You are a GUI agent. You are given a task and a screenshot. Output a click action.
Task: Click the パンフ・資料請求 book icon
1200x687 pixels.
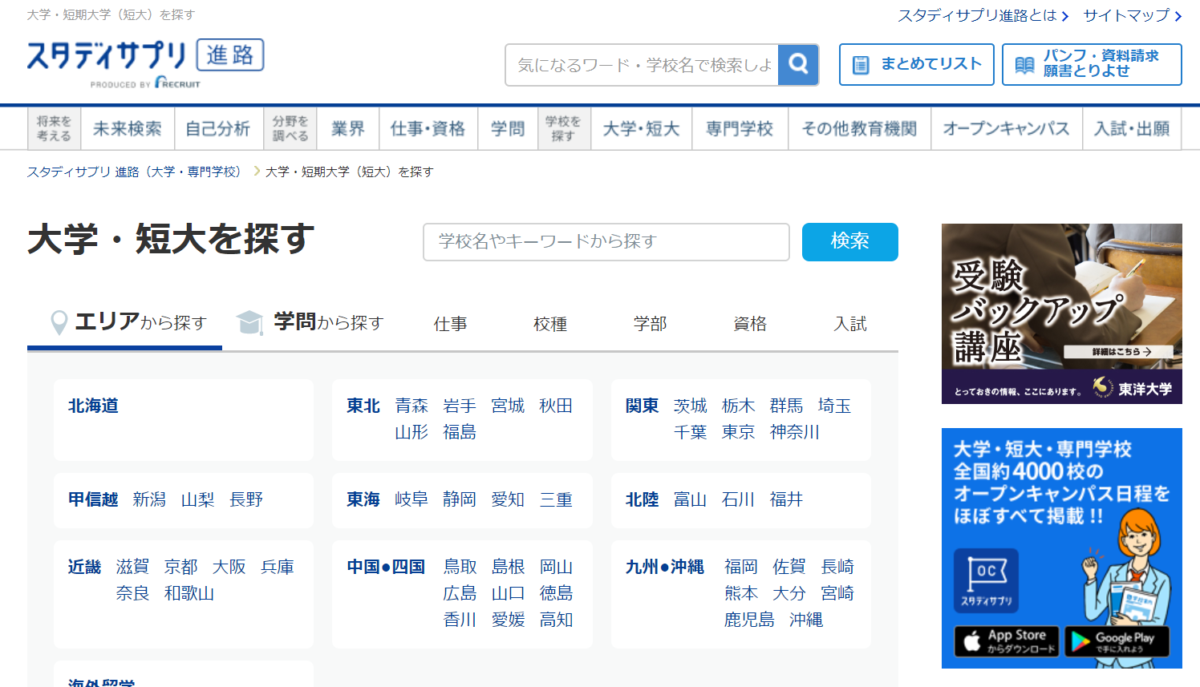(x=1023, y=64)
